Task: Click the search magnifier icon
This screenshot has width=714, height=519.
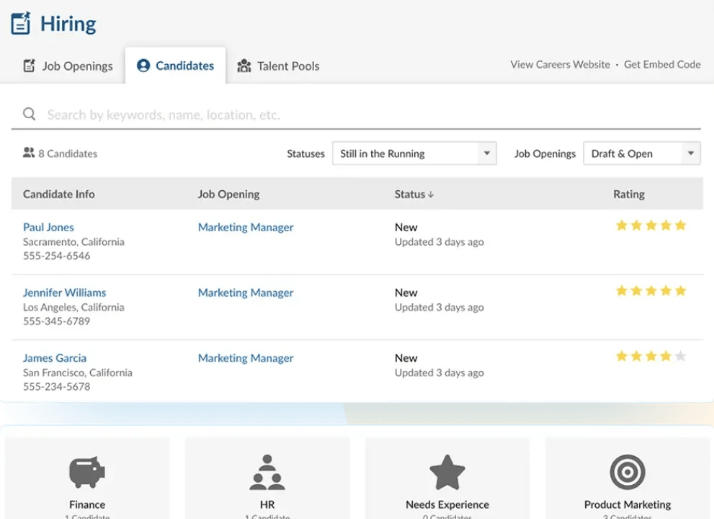Action: 29,114
